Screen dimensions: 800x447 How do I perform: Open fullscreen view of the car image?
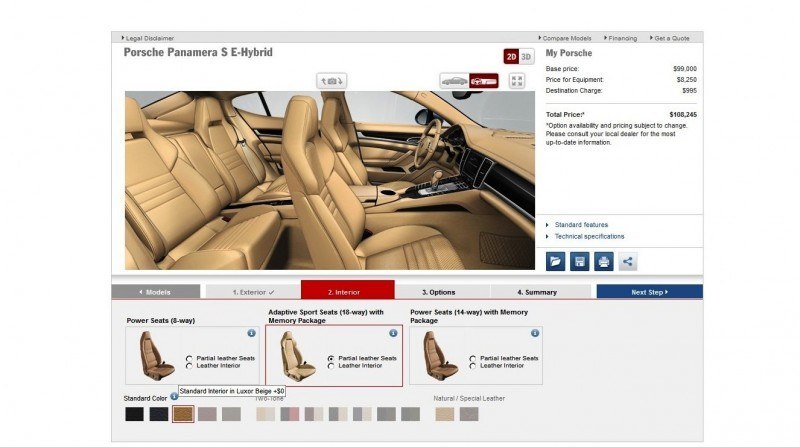517,81
